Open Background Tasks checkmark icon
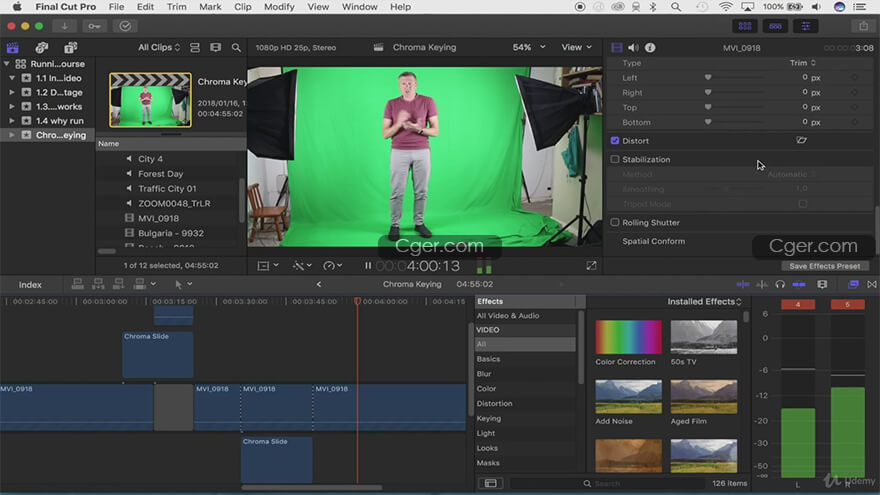The image size is (880, 495). (125, 26)
